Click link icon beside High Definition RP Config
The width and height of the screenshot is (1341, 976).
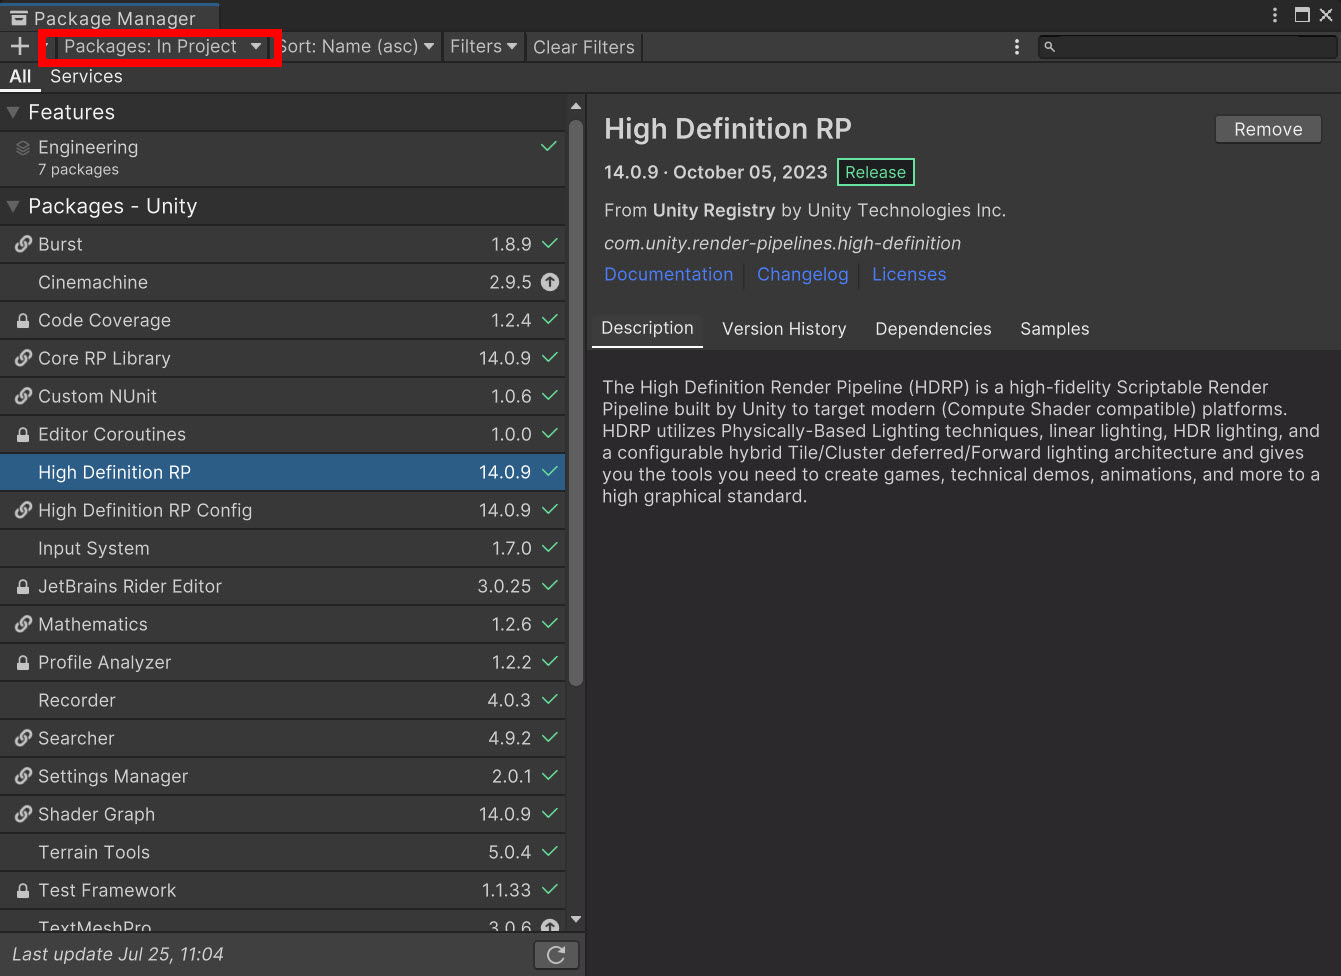pos(23,510)
